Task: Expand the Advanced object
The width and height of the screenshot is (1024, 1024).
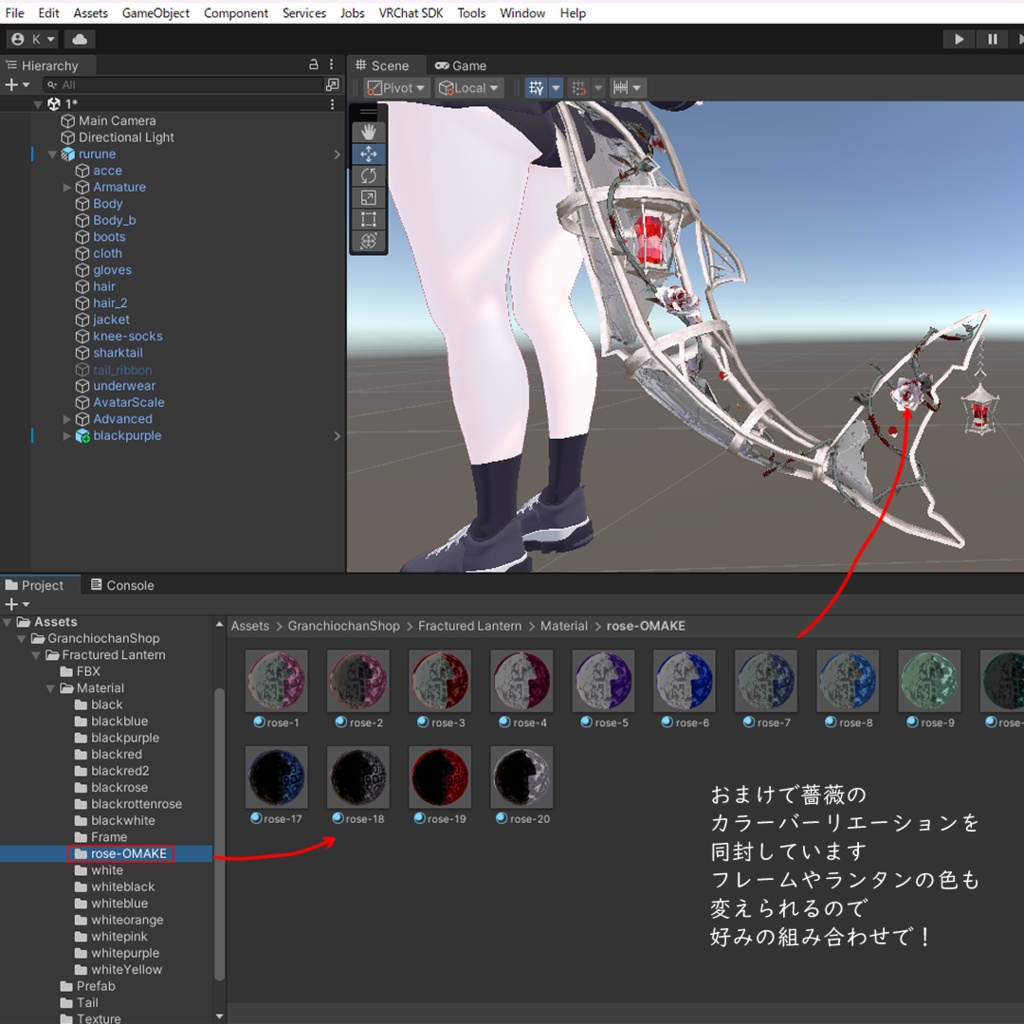Action: click(67, 419)
